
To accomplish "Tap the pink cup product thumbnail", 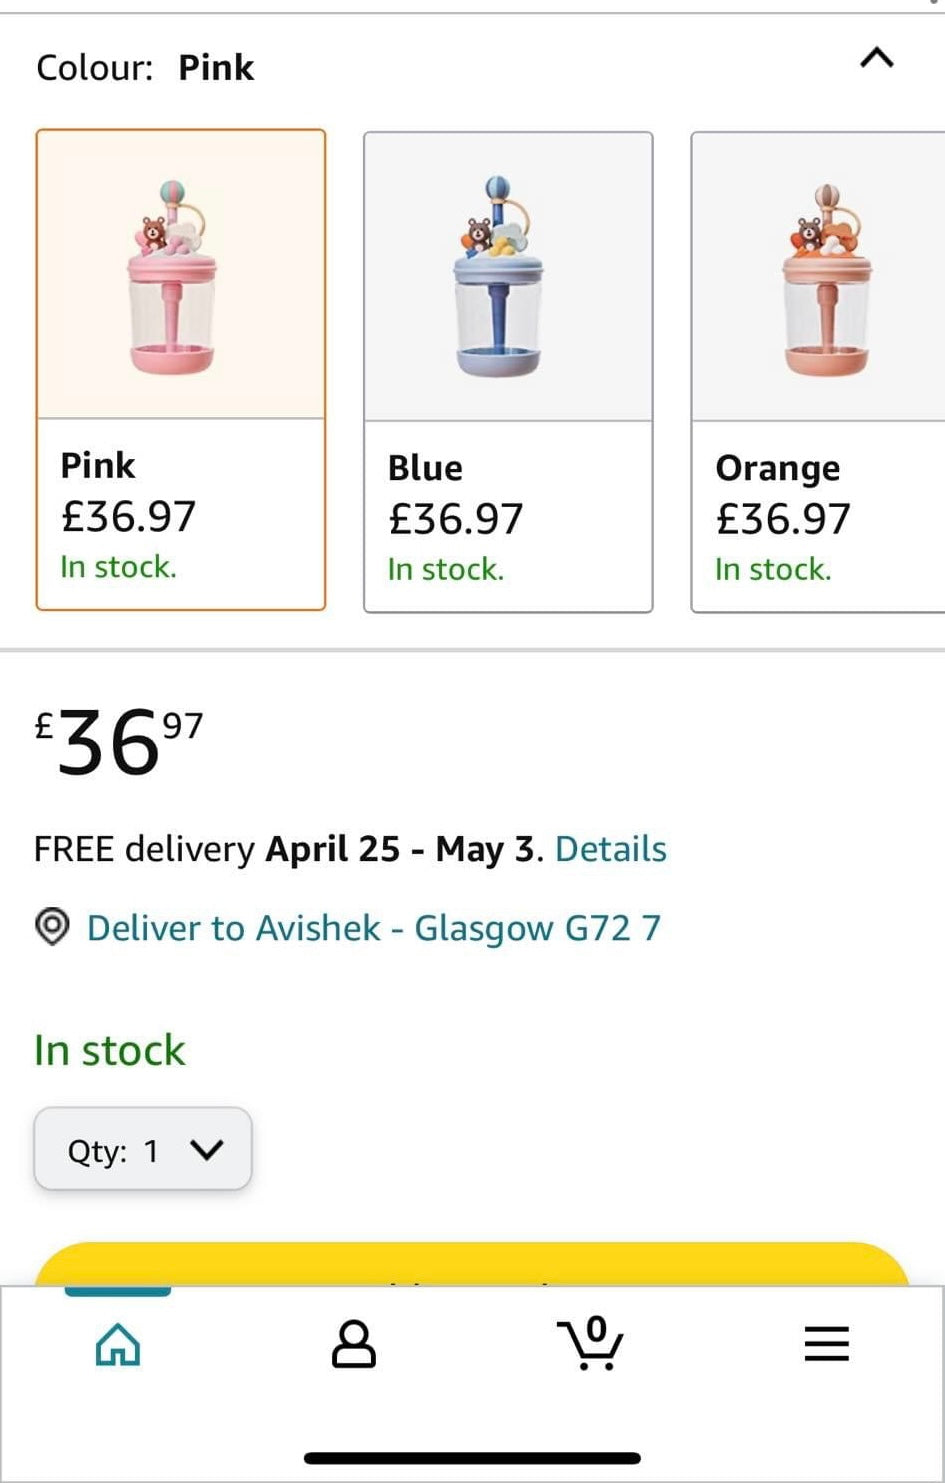I will tap(172, 278).
